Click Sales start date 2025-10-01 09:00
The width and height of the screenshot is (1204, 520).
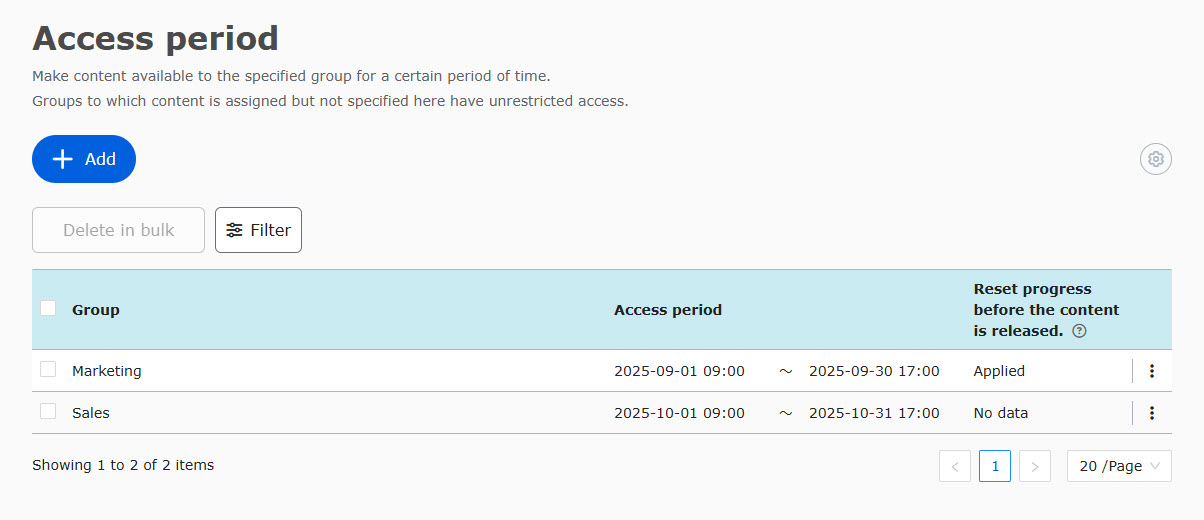pos(679,413)
